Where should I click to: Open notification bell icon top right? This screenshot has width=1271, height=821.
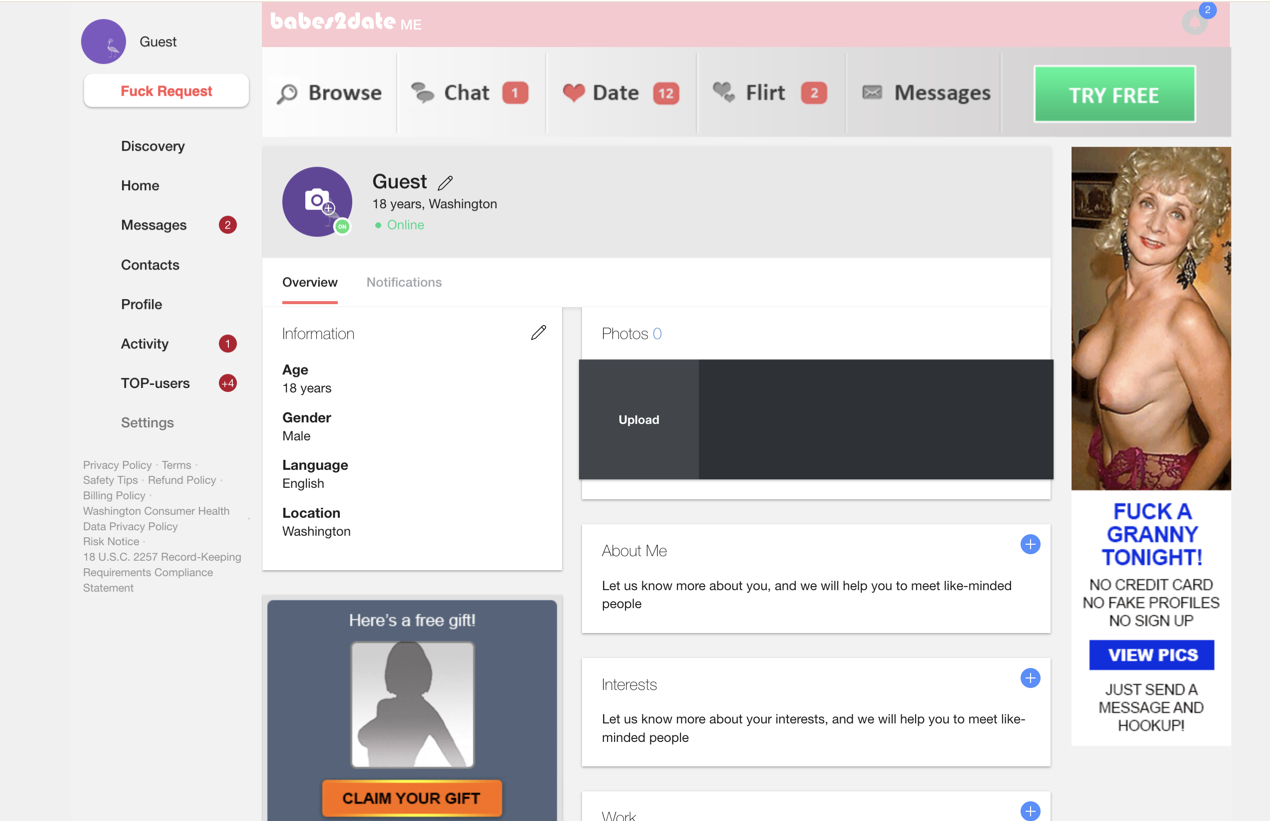[1195, 20]
